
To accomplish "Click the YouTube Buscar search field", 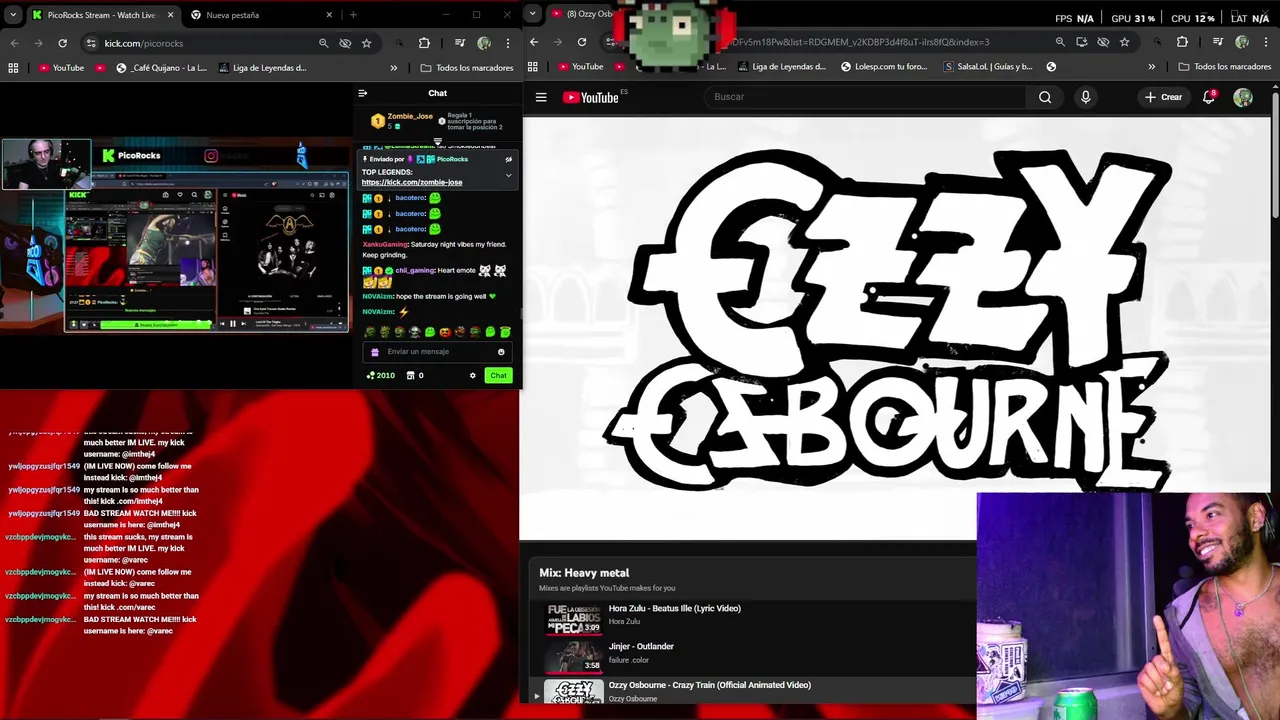I will (x=865, y=97).
